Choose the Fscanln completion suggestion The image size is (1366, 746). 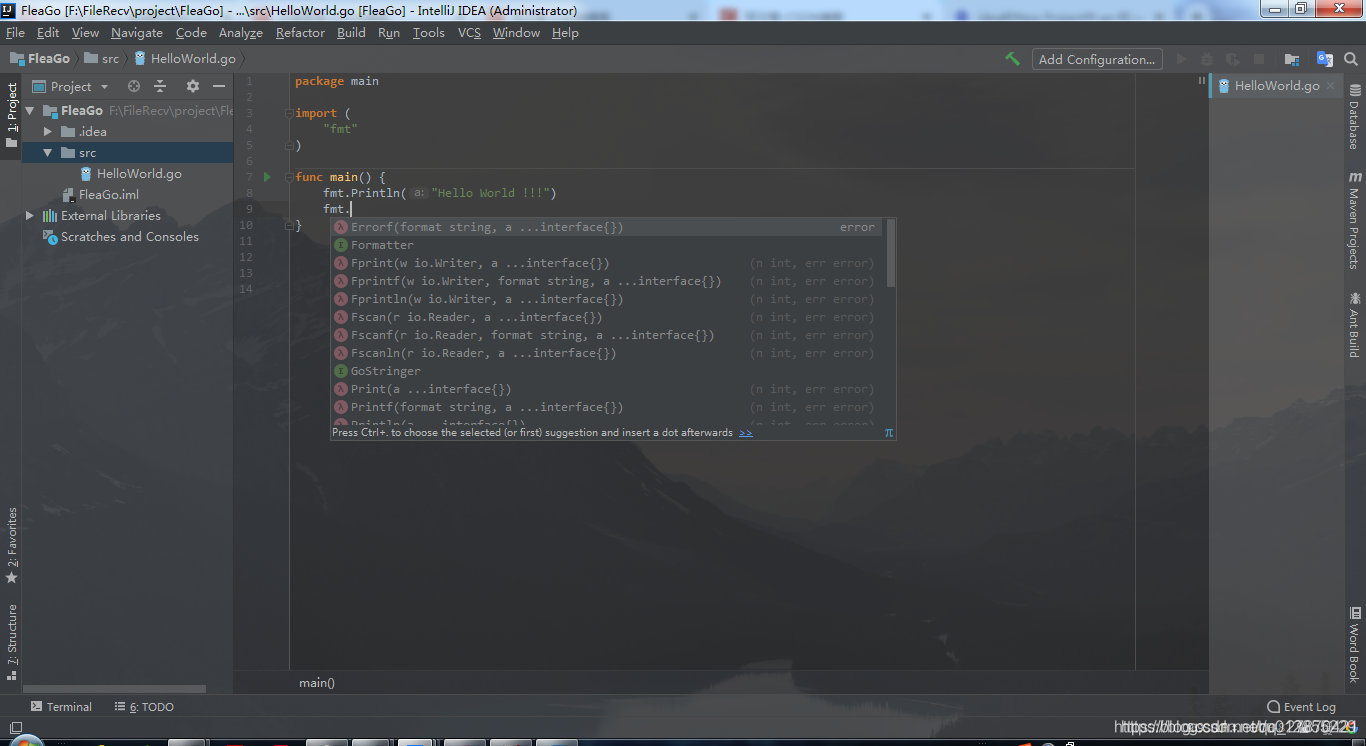click(x=607, y=353)
